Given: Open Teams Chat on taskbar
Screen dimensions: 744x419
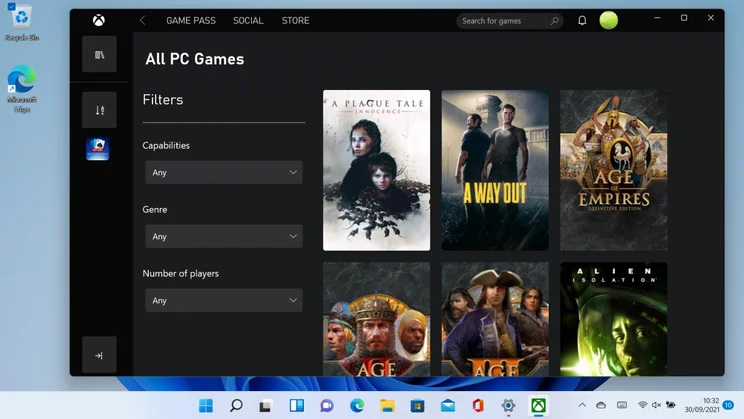Looking at the screenshot, I should (326, 405).
